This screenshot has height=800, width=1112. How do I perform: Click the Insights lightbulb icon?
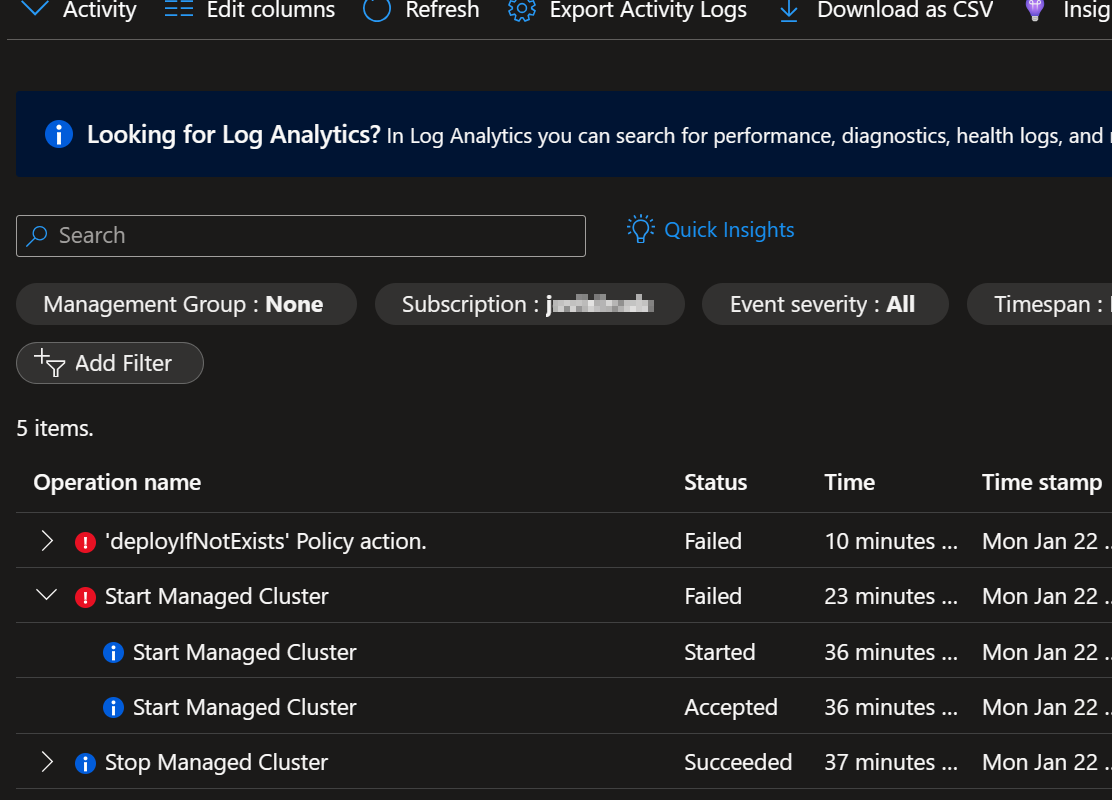[x=1034, y=11]
